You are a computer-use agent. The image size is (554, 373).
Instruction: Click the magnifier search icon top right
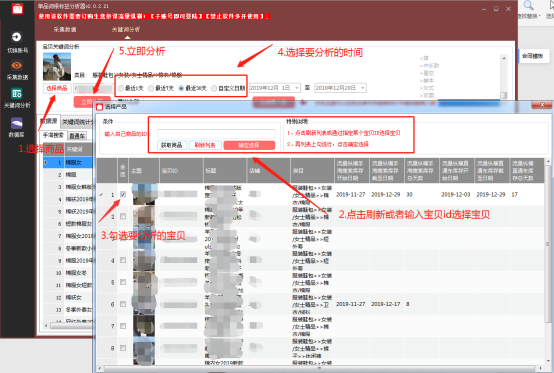529,6
